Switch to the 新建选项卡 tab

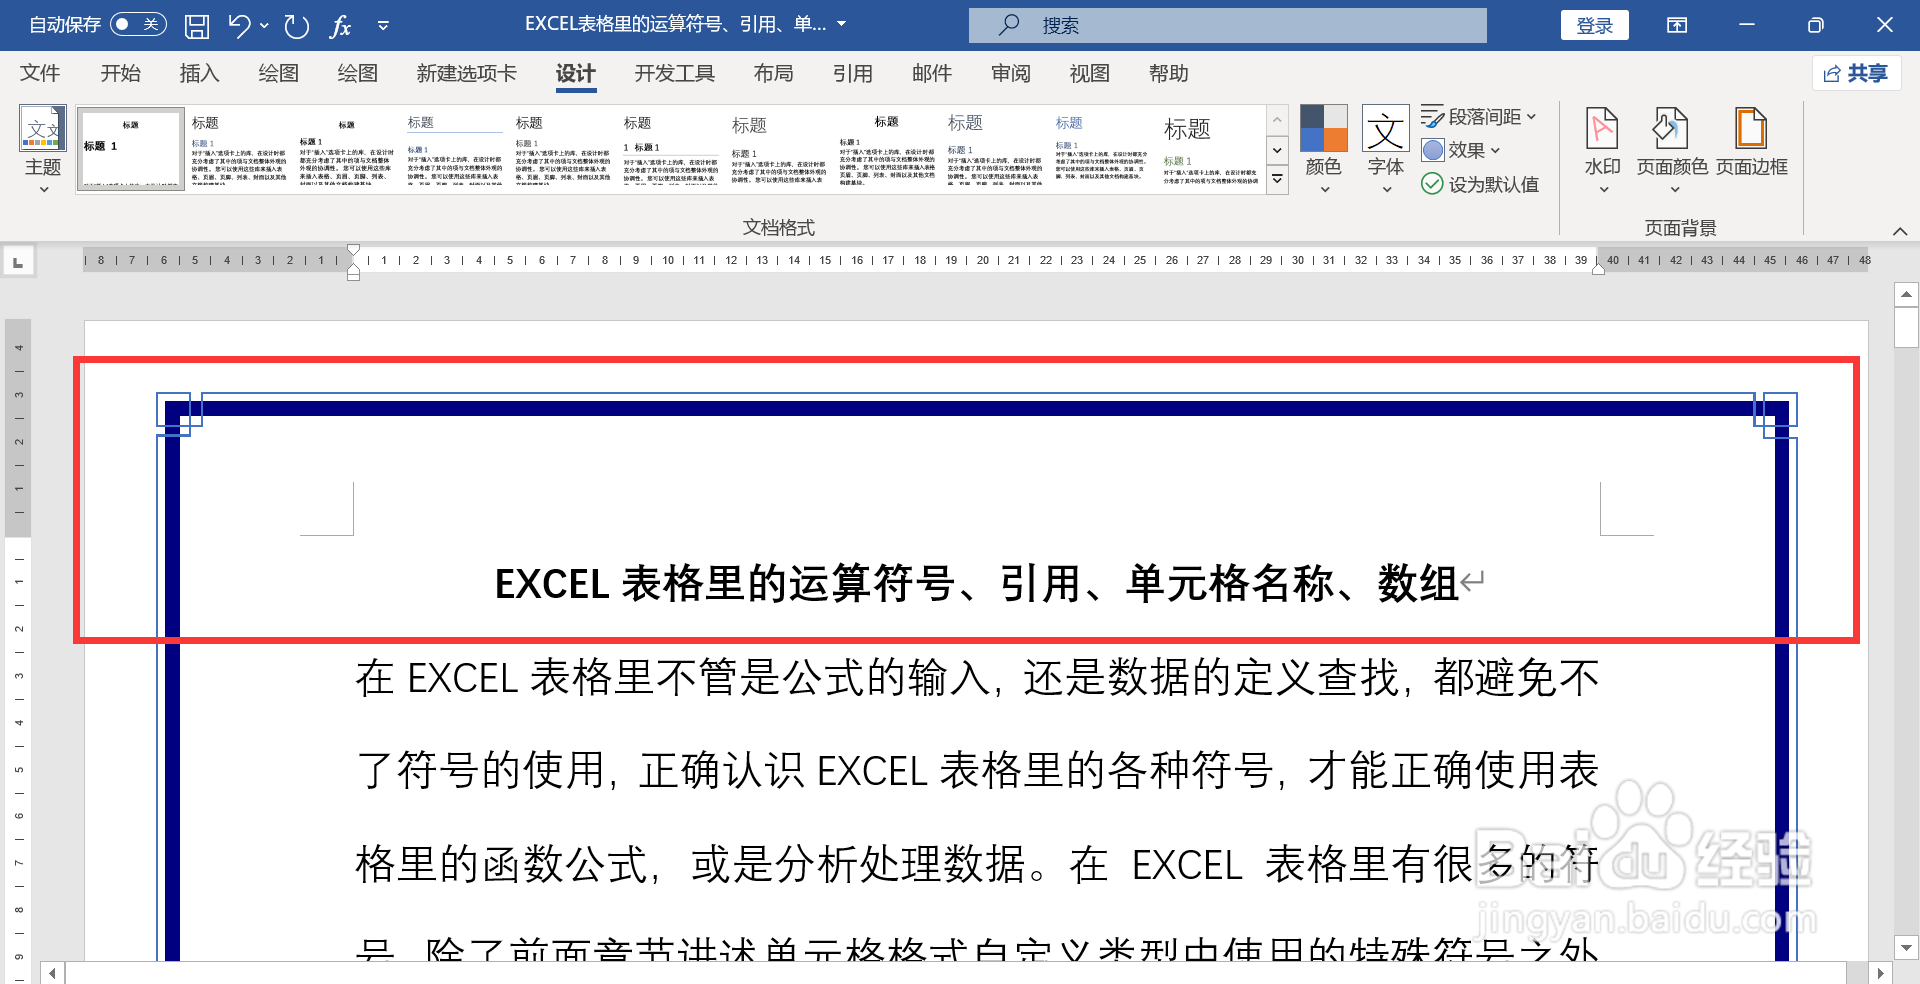point(466,73)
